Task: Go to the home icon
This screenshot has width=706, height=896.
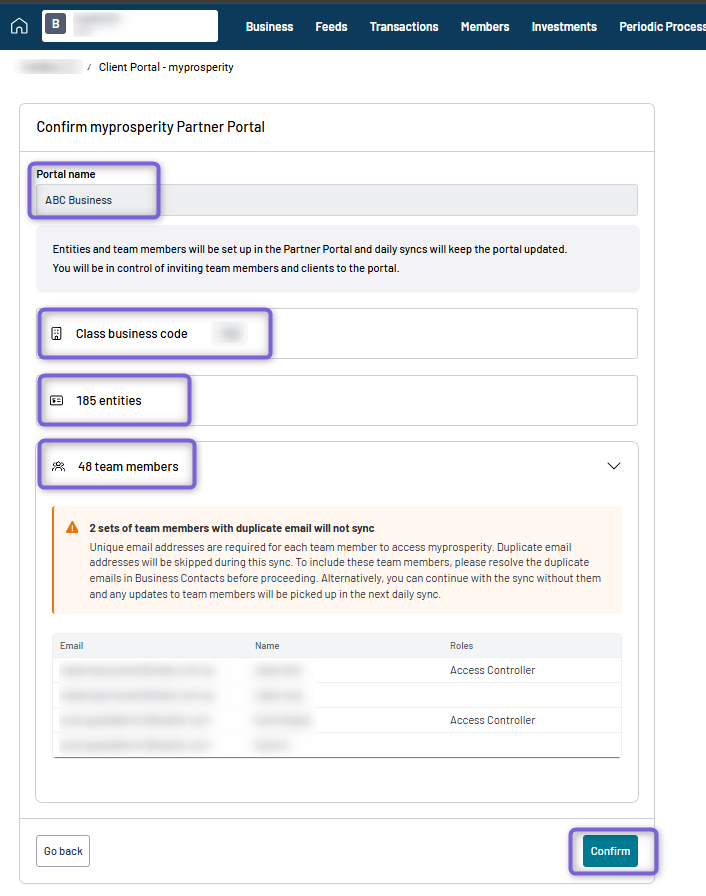Action: [19, 26]
